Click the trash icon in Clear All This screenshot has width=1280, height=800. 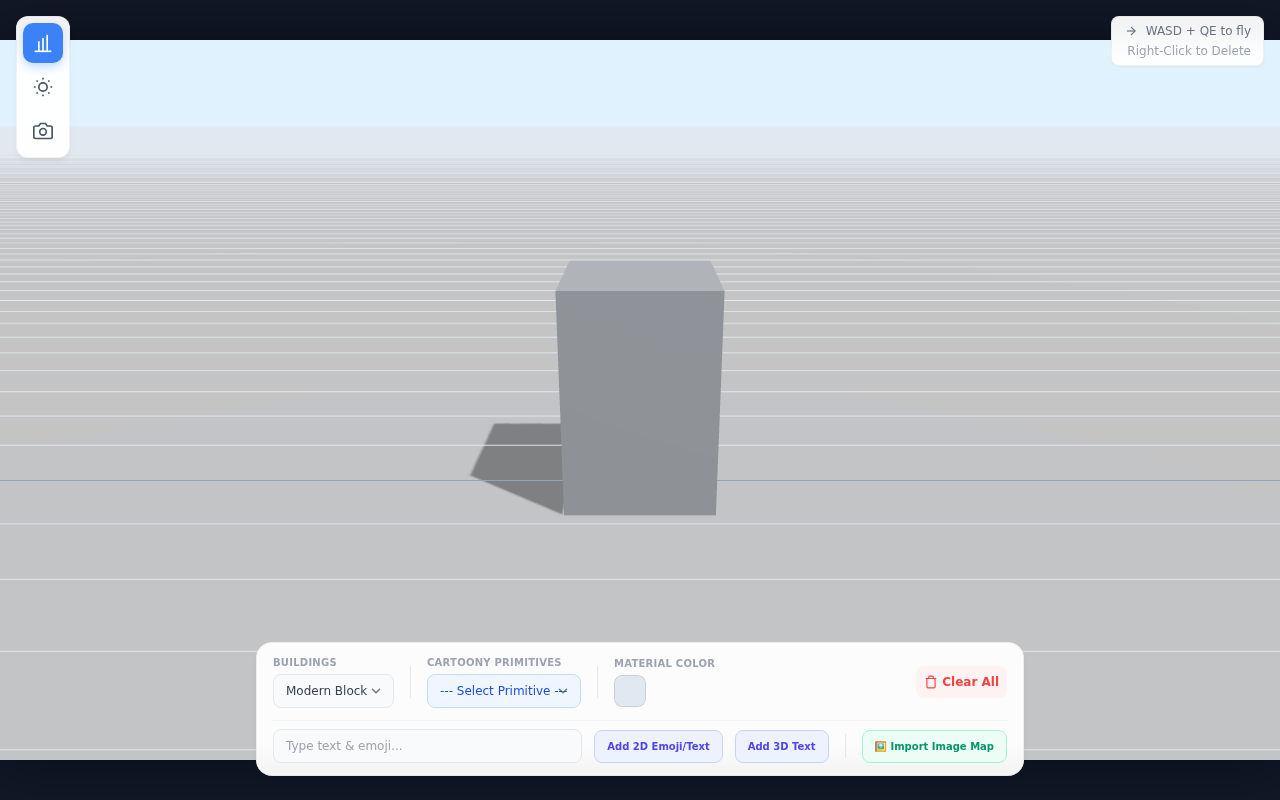point(931,682)
